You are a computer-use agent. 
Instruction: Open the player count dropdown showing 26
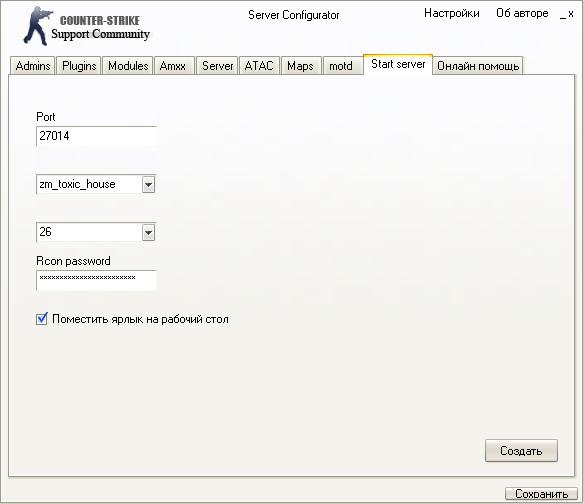(x=148, y=232)
